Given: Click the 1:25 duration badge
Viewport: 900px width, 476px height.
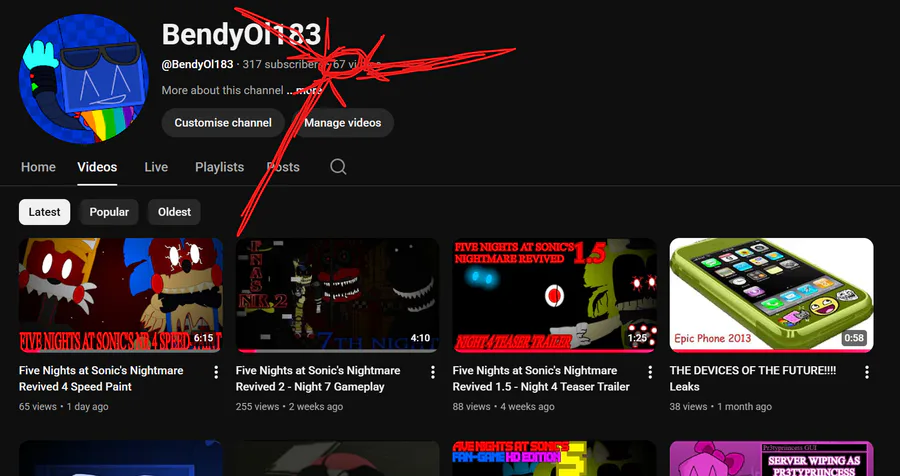Looking at the screenshot, I should point(637,338).
